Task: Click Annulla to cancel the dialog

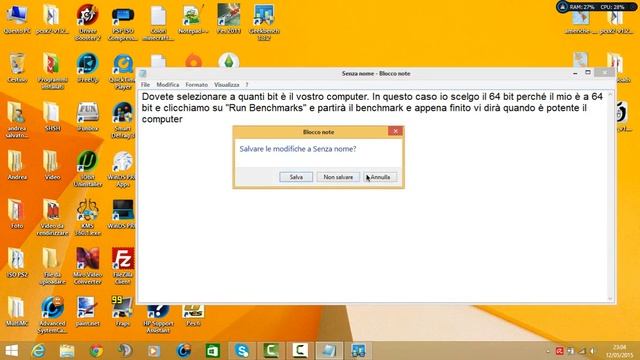Action: 380,177
